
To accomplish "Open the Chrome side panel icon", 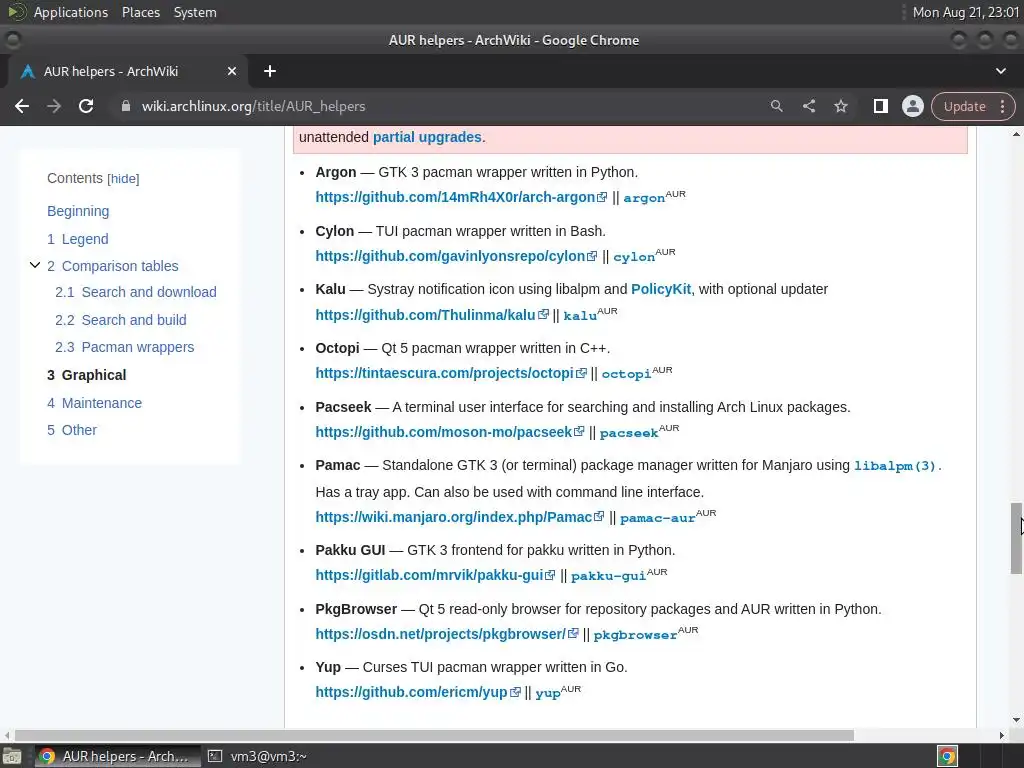I will pyautogui.click(x=880, y=106).
